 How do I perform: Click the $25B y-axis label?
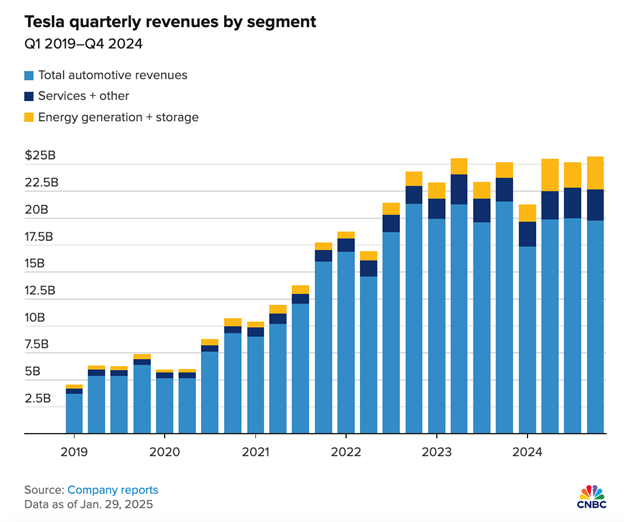40,155
